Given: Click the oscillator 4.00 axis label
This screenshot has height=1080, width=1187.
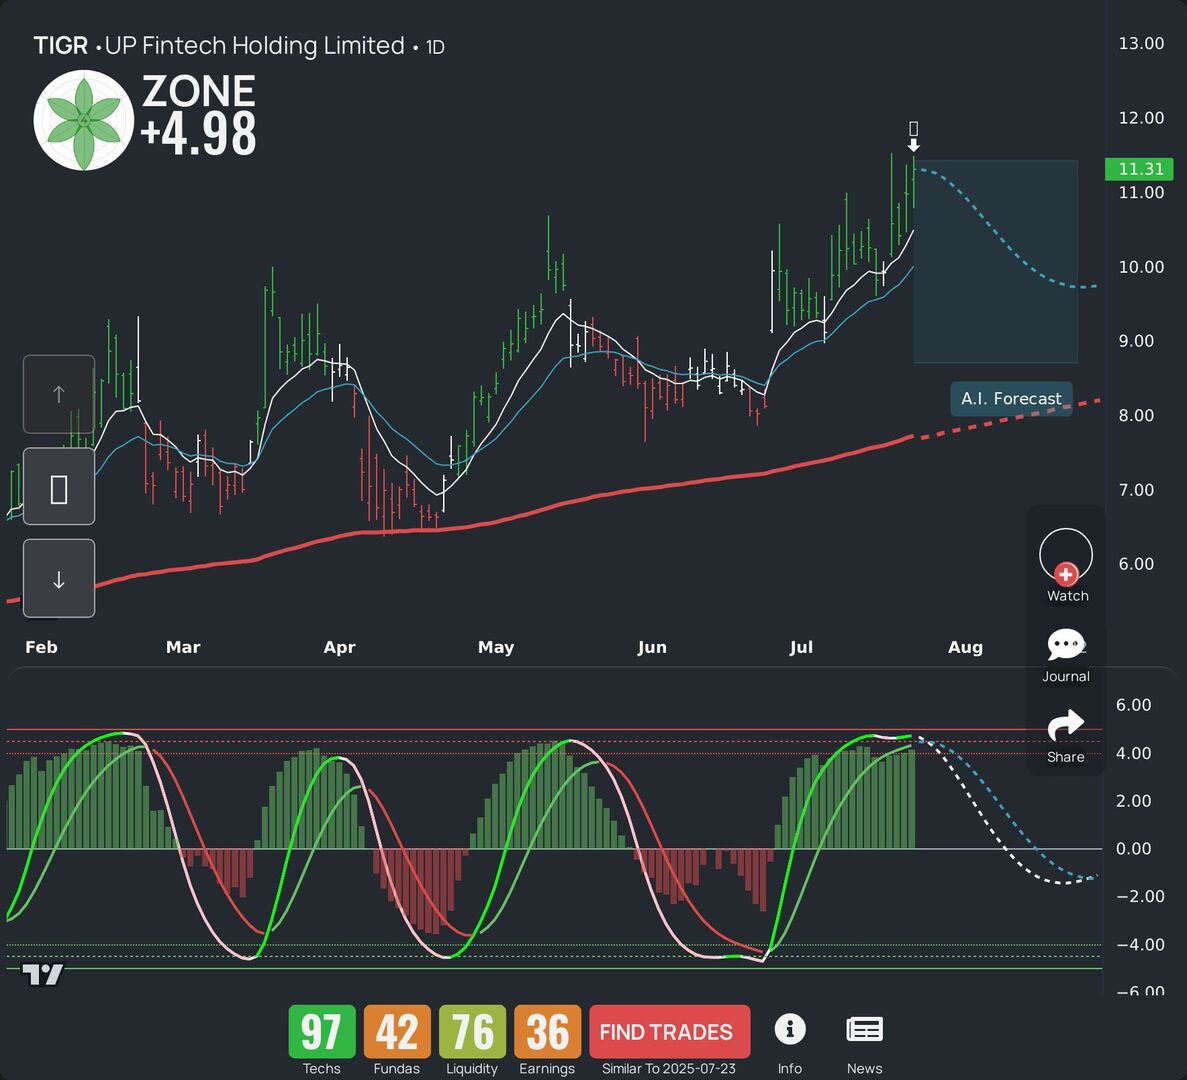Looking at the screenshot, I should [1133, 753].
